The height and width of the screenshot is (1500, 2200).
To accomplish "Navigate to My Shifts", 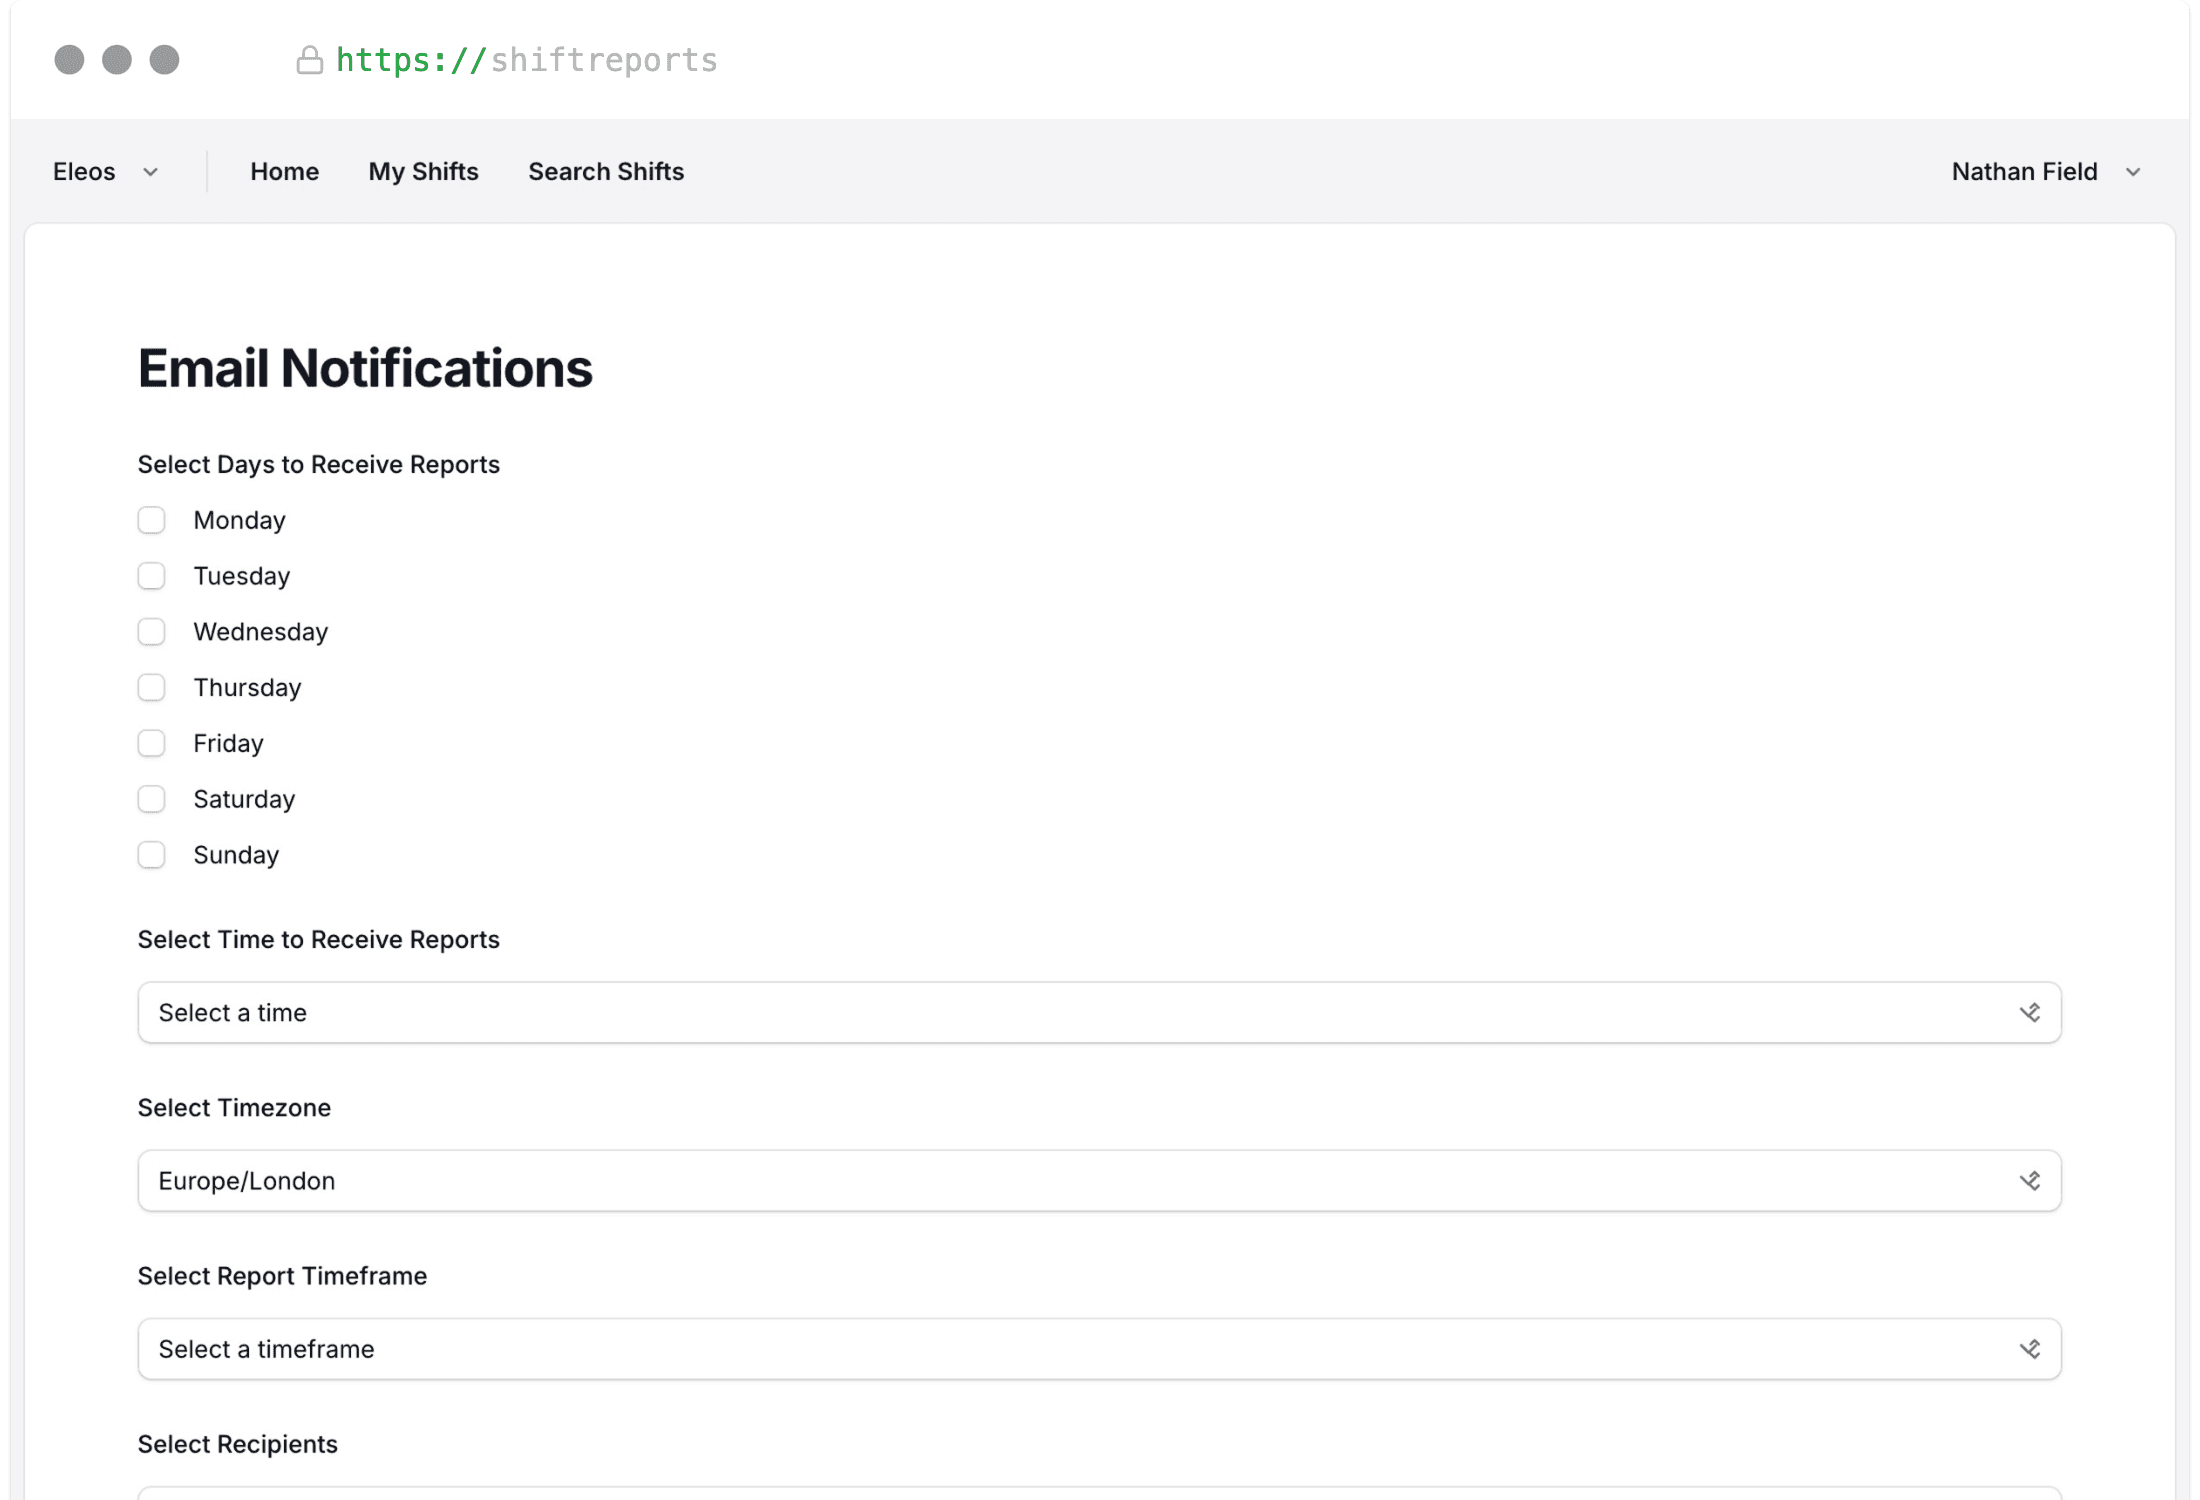I will coord(423,171).
